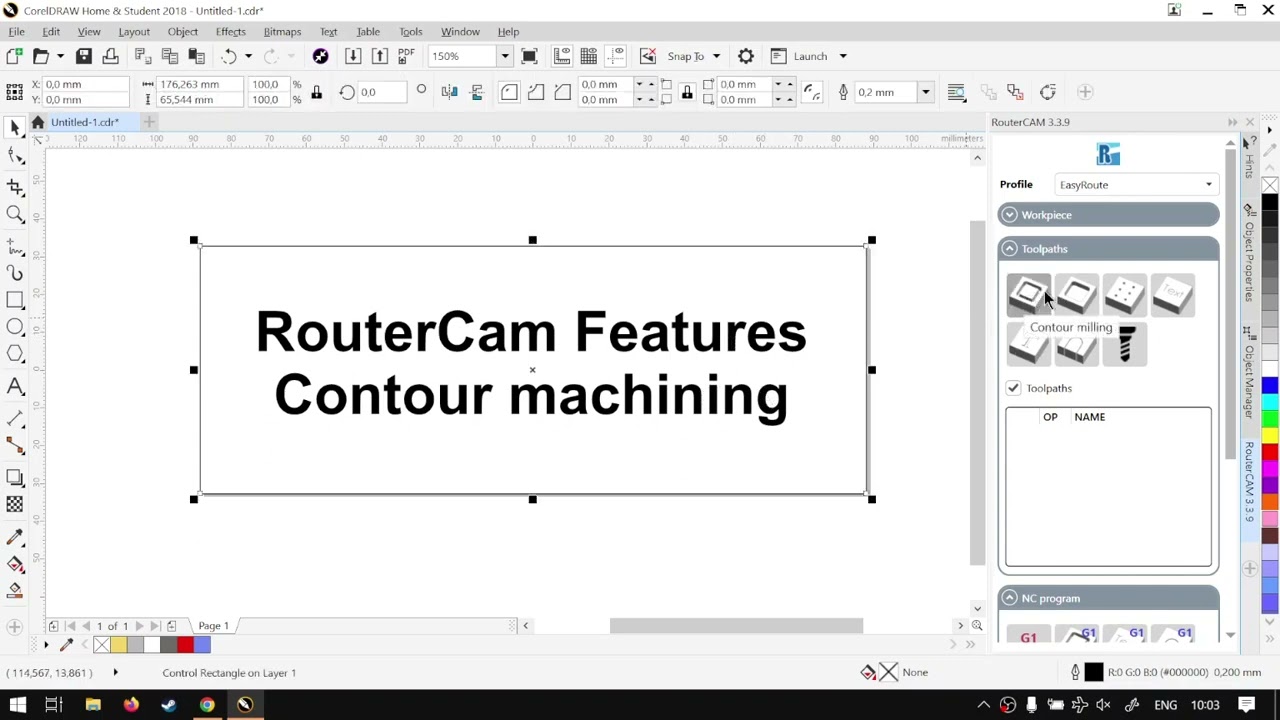The image size is (1280, 720).
Task: Click the Publish to PDF icon
Action: [406, 56]
